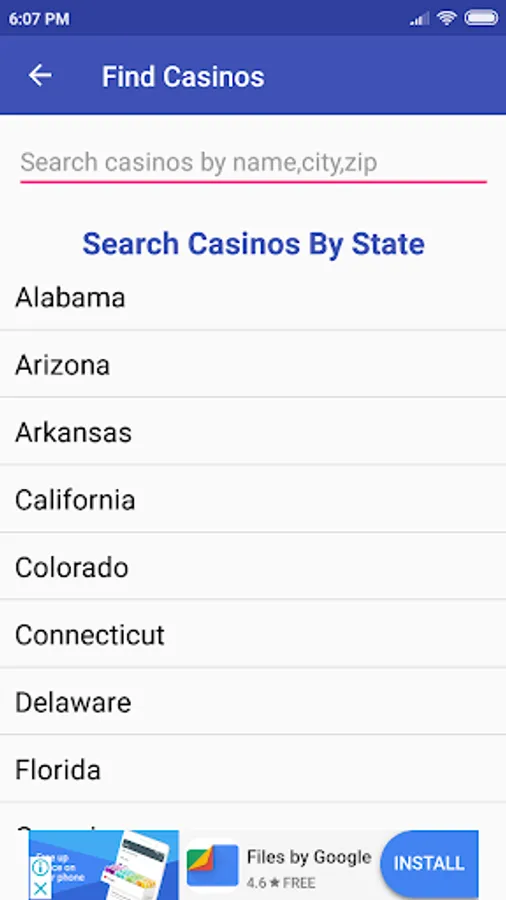This screenshot has height=900, width=506.
Task: Select Alabama from the state list
Action: click(253, 297)
